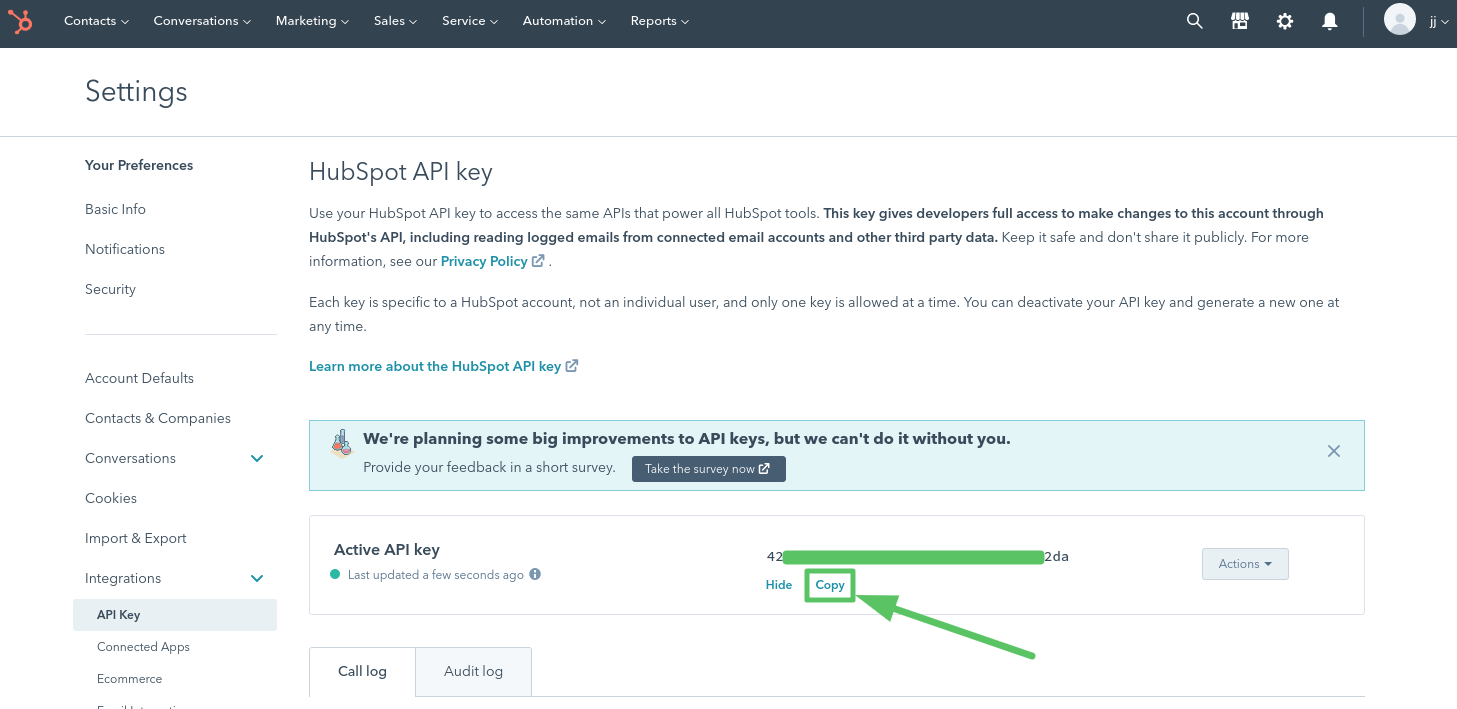The image size is (1457, 709).
Task: Click the HubSpot API key heading
Action: coord(401,172)
